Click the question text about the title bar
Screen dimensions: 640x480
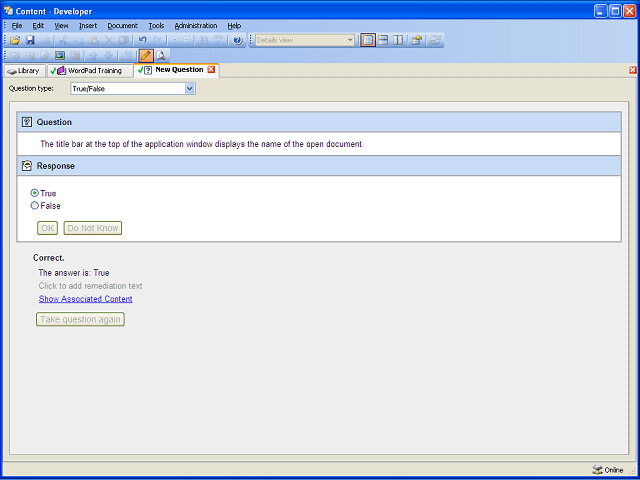click(202, 144)
